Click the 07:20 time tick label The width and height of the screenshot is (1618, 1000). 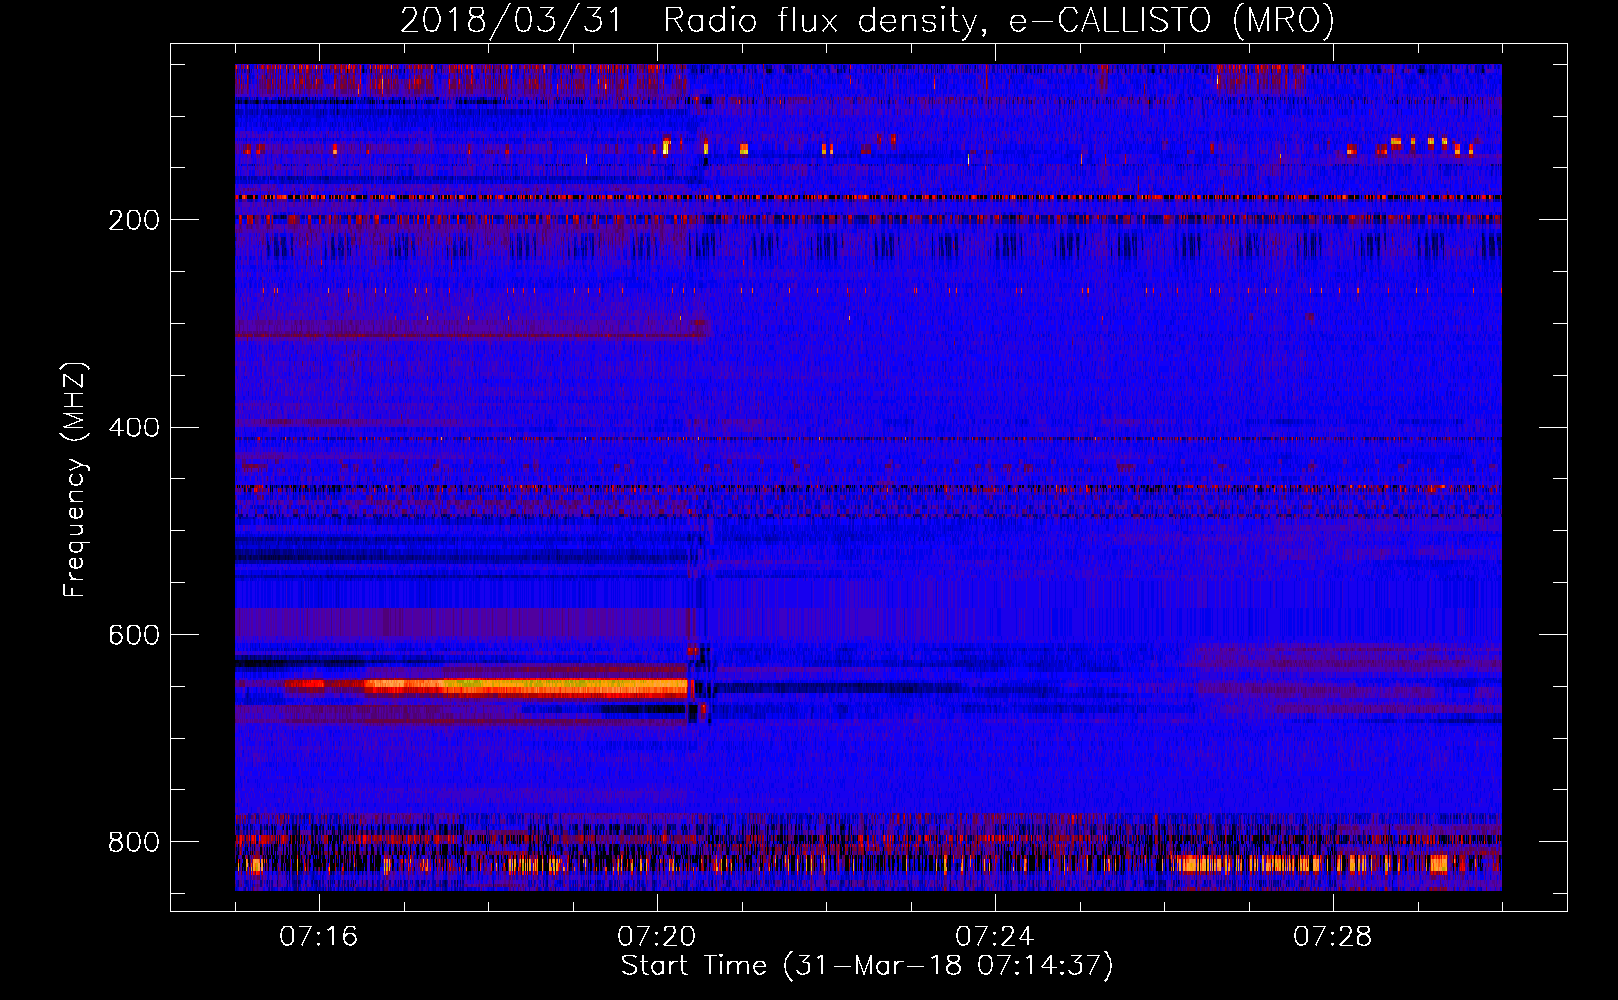point(657,937)
